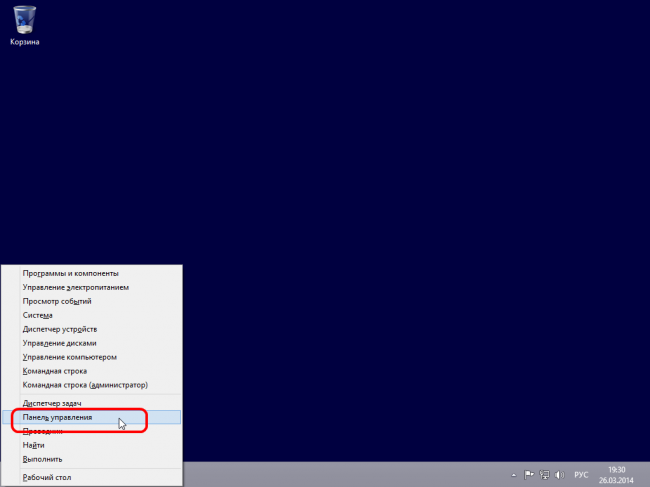This screenshot has height=487, width=650.
Task: Open Диспетчер устройств from the menu
Action: click(60, 329)
